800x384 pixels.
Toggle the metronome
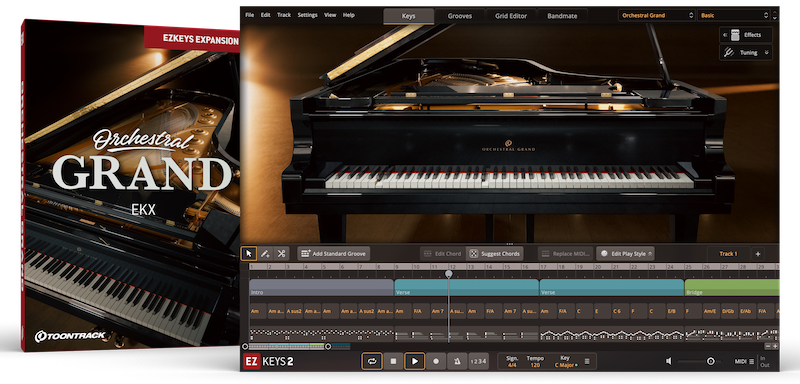tap(457, 361)
